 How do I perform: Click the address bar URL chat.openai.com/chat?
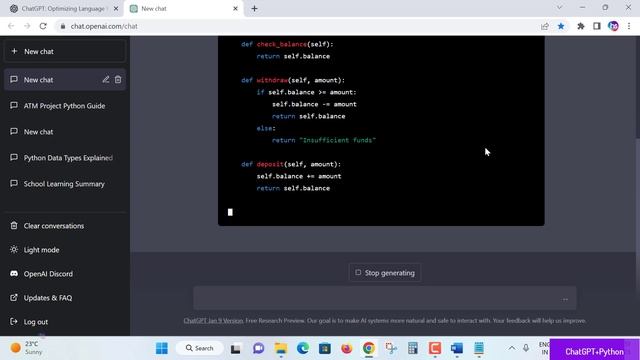tap(104, 26)
